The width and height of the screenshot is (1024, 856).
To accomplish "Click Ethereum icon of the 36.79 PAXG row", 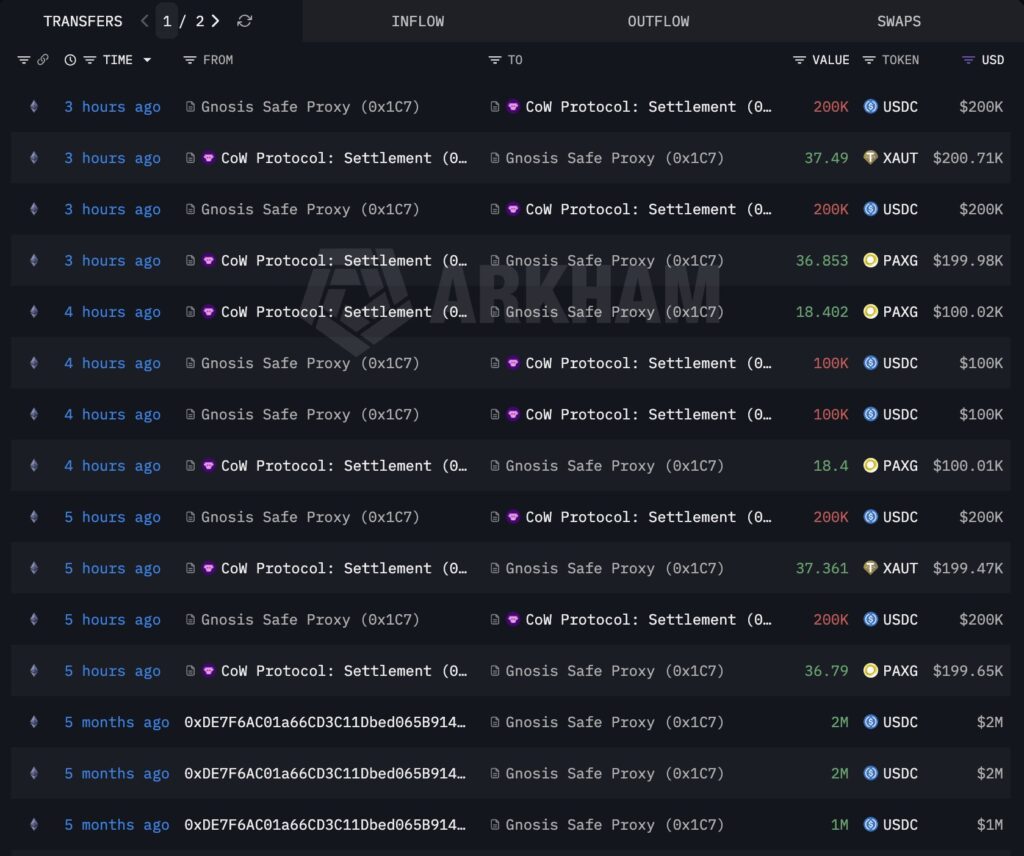I will pos(34,671).
